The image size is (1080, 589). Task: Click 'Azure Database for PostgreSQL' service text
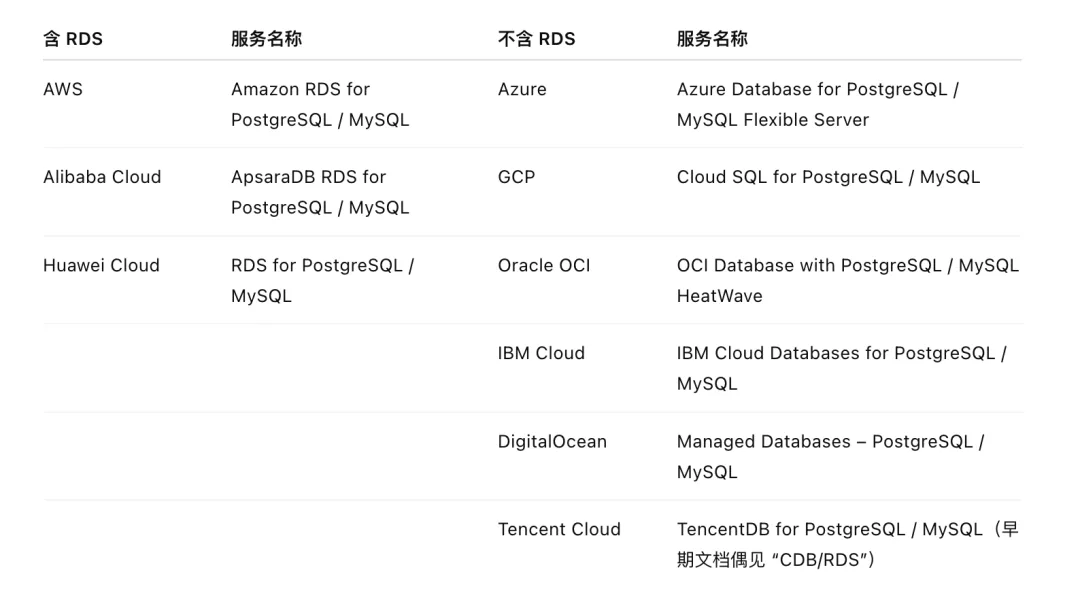pos(812,90)
